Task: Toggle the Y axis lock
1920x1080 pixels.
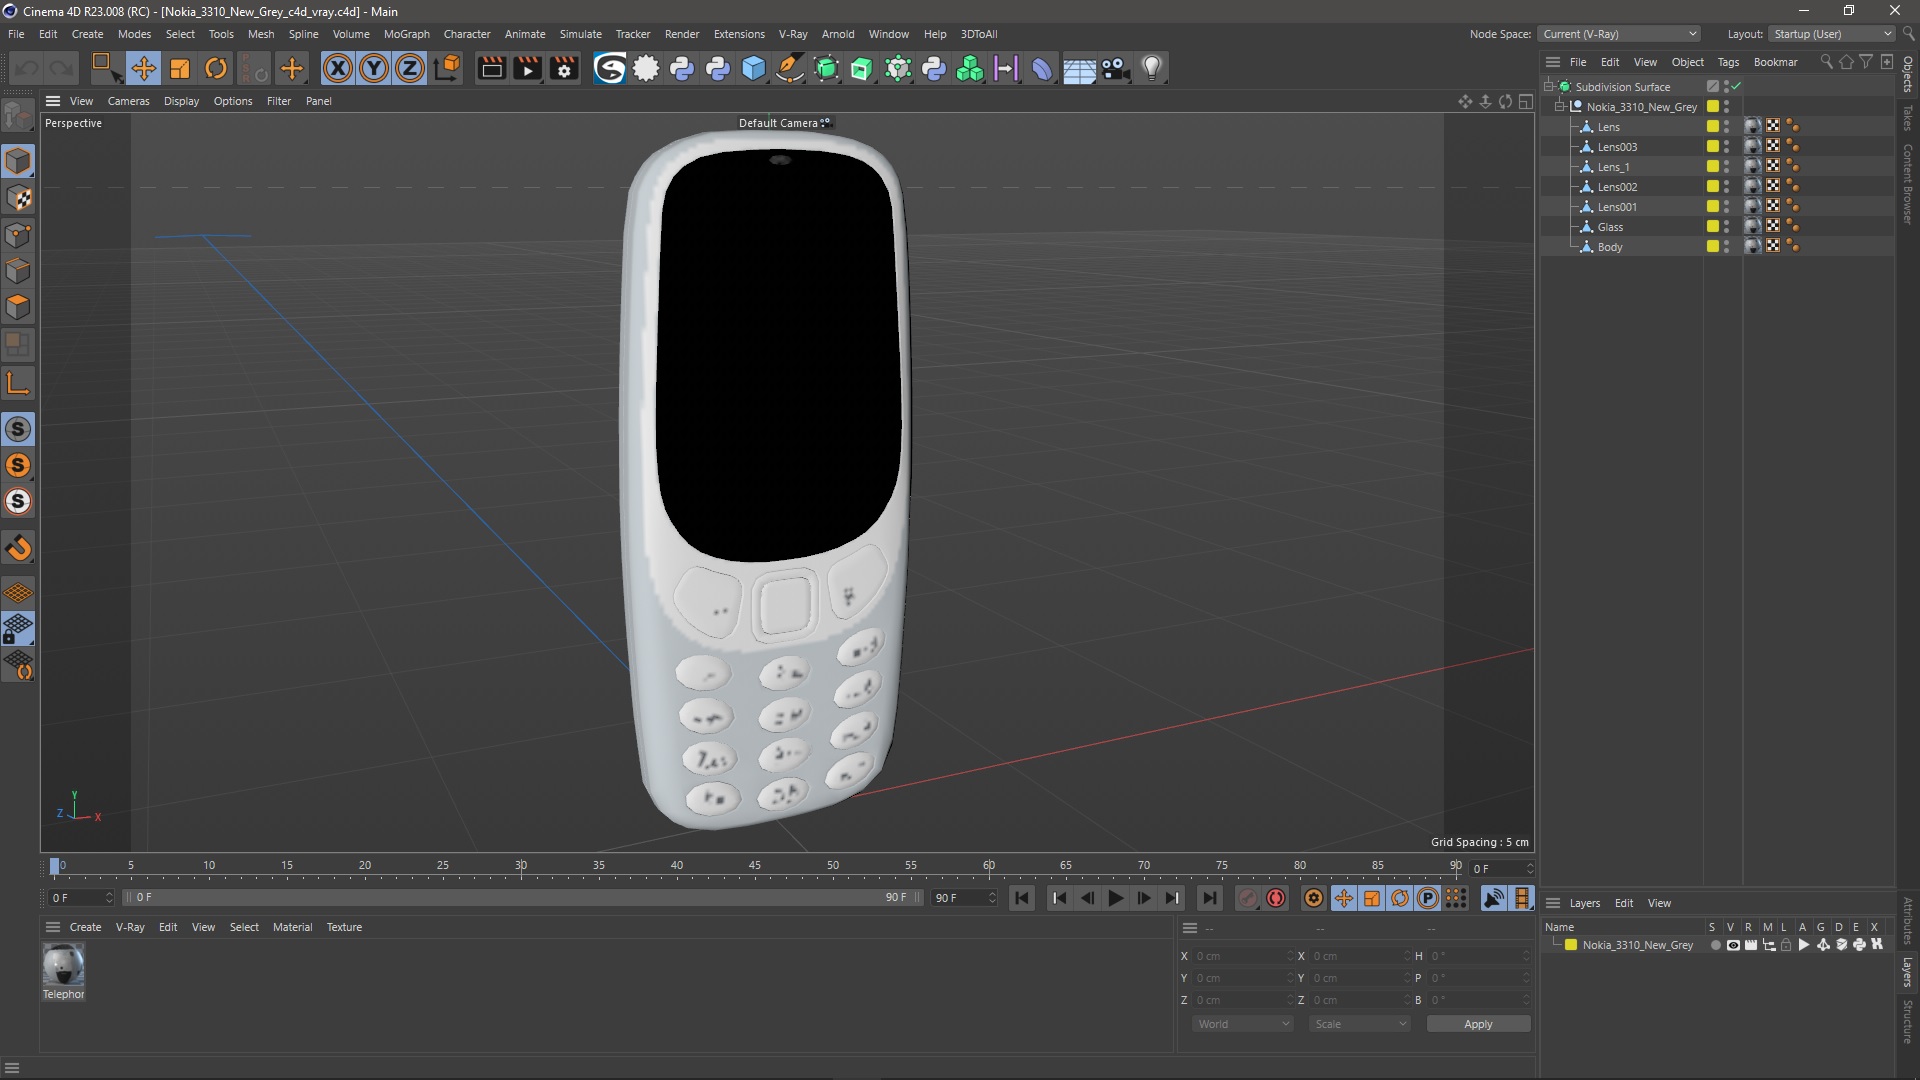Action: 374,68
